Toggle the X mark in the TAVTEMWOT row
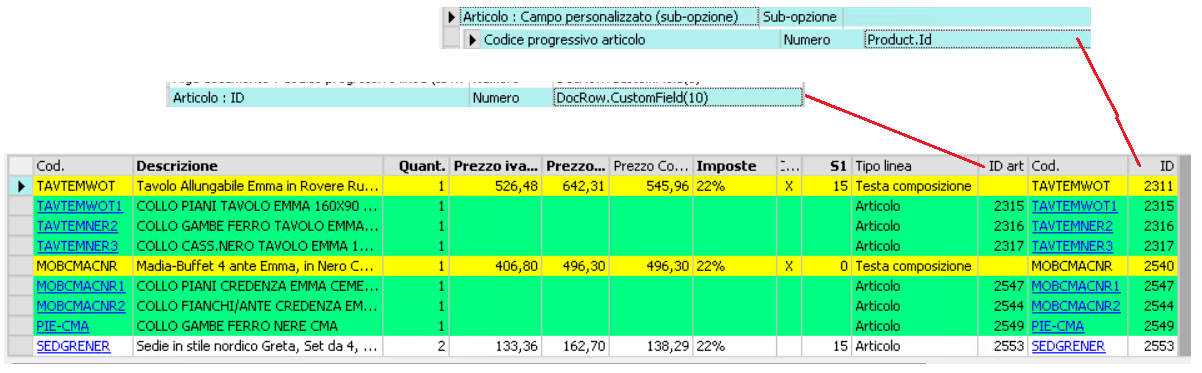Image resolution: width=1202 pixels, height=373 pixels. tap(790, 186)
